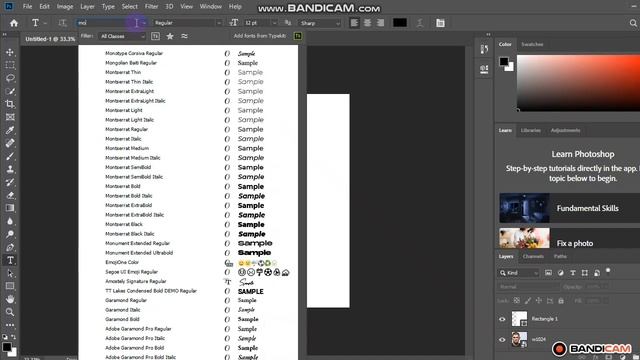Center align text

click(x=367, y=23)
